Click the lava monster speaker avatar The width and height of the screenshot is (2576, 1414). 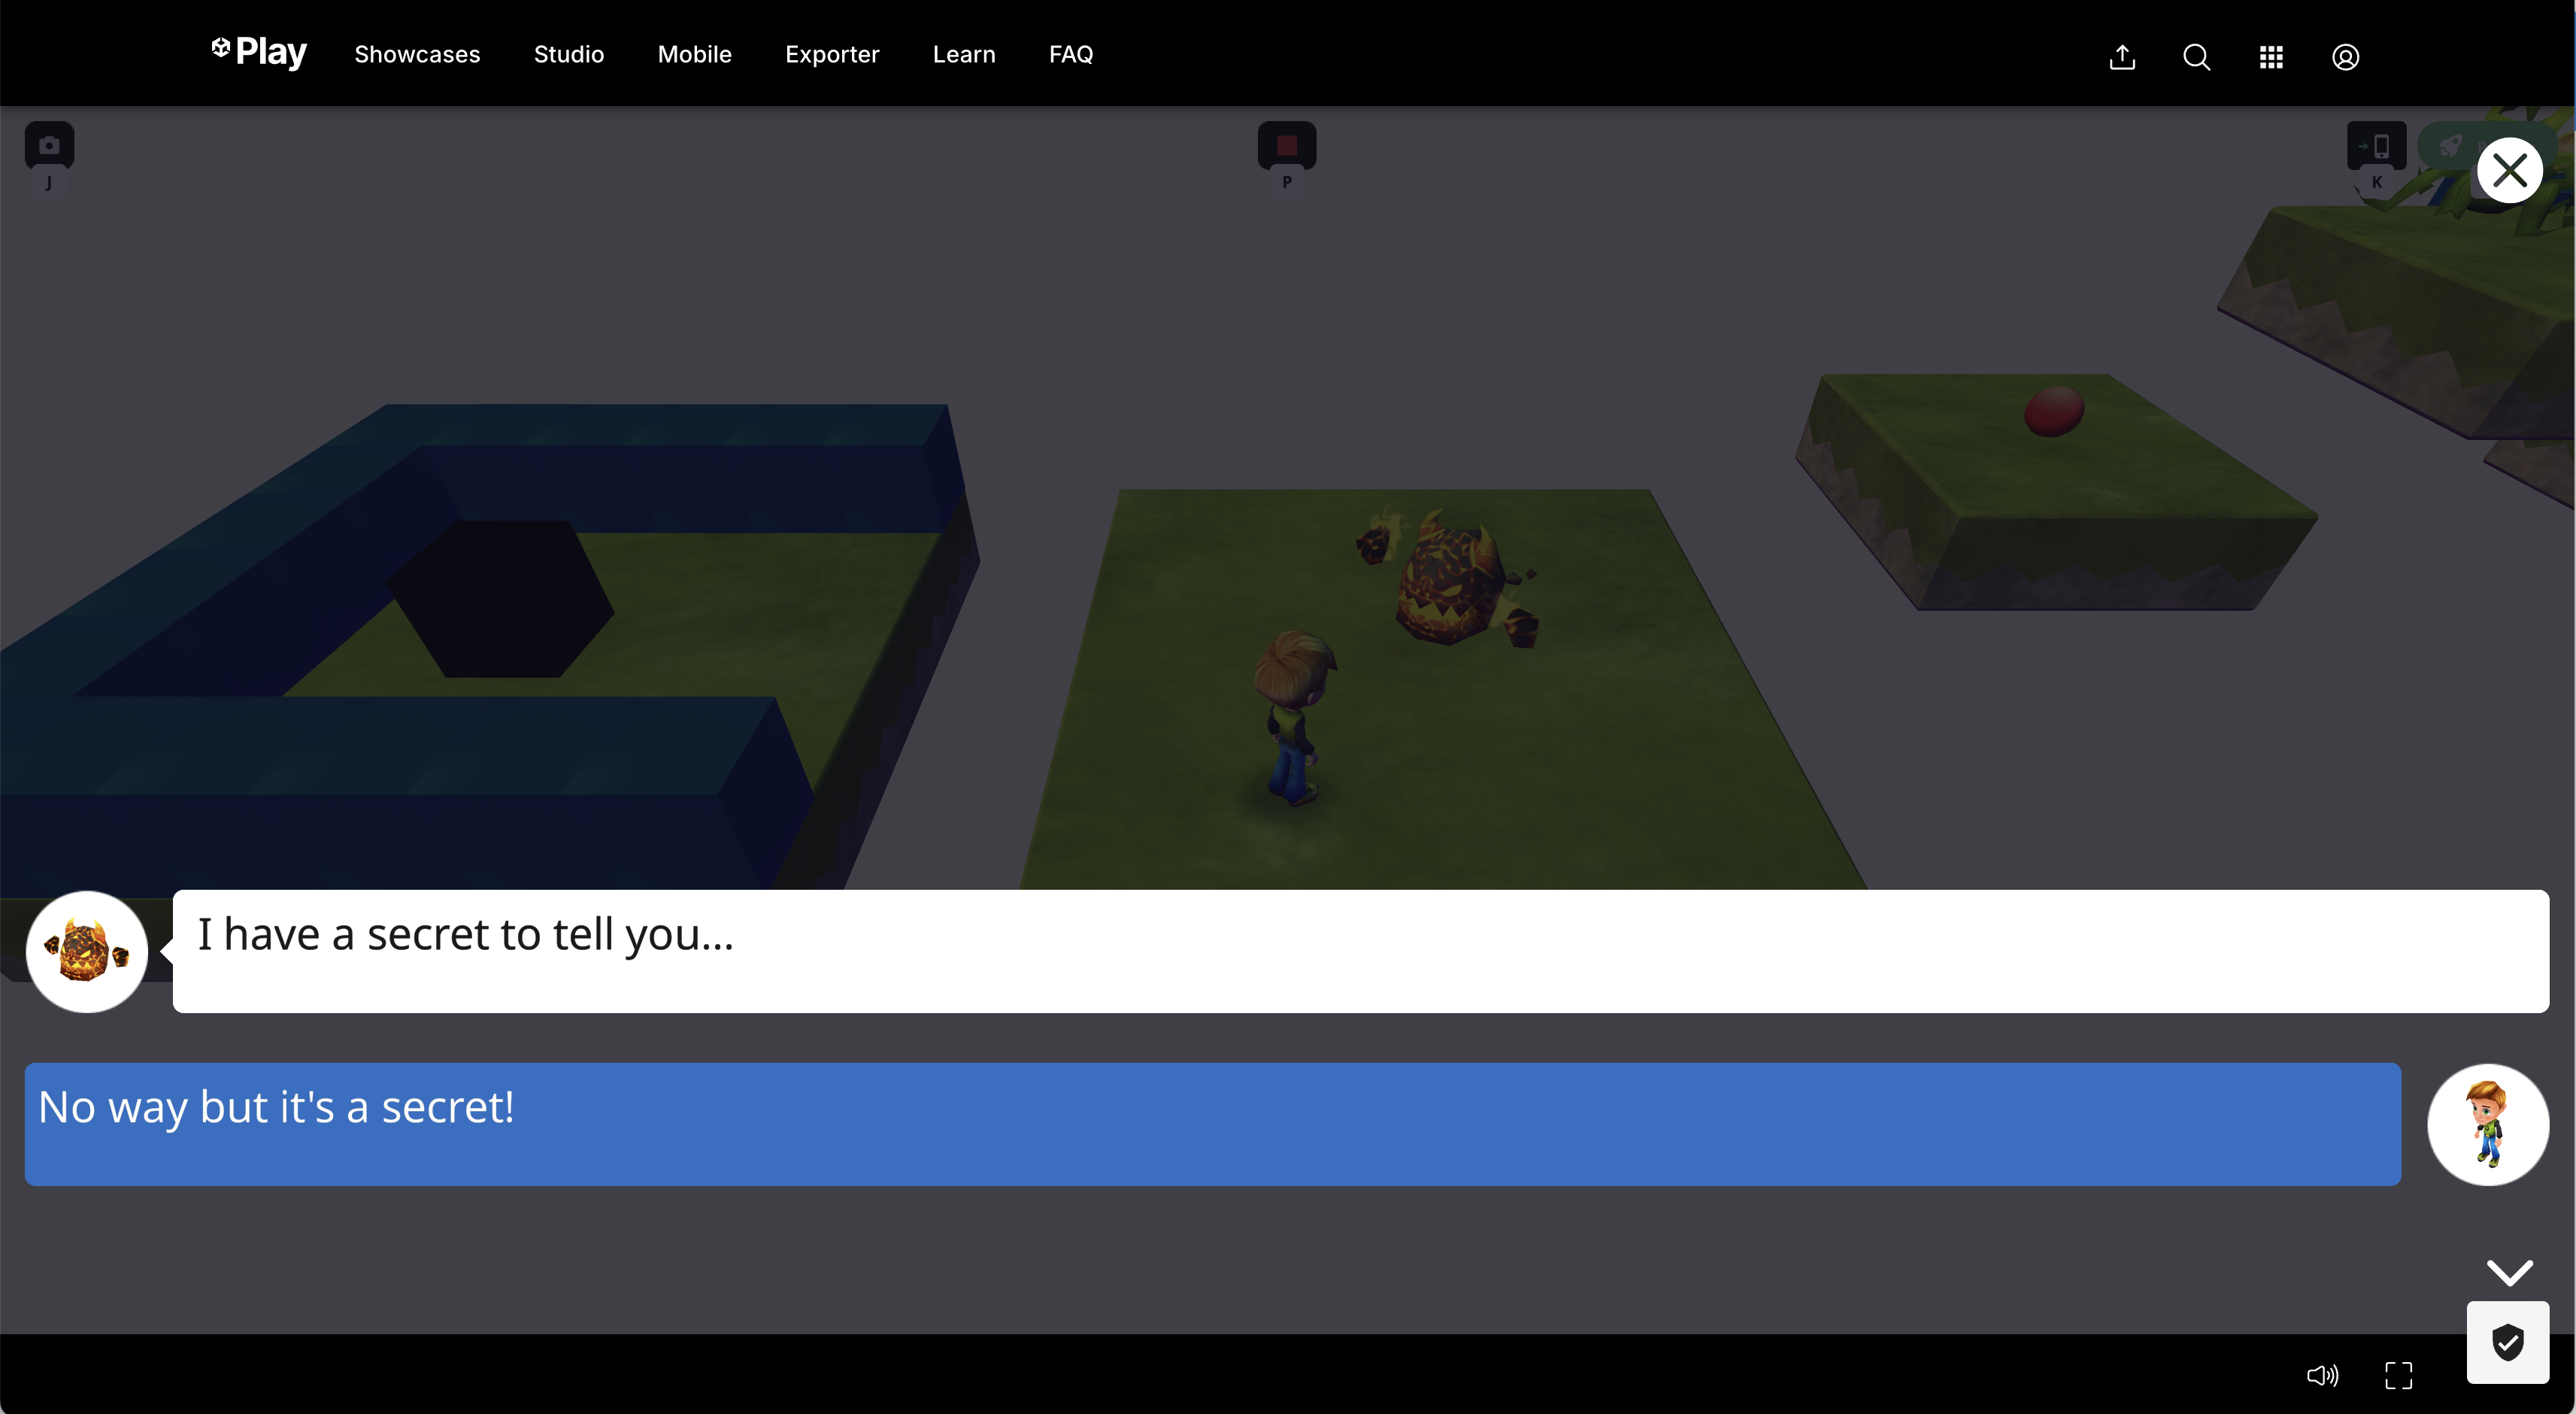pyautogui.click(x=87, y=951)
